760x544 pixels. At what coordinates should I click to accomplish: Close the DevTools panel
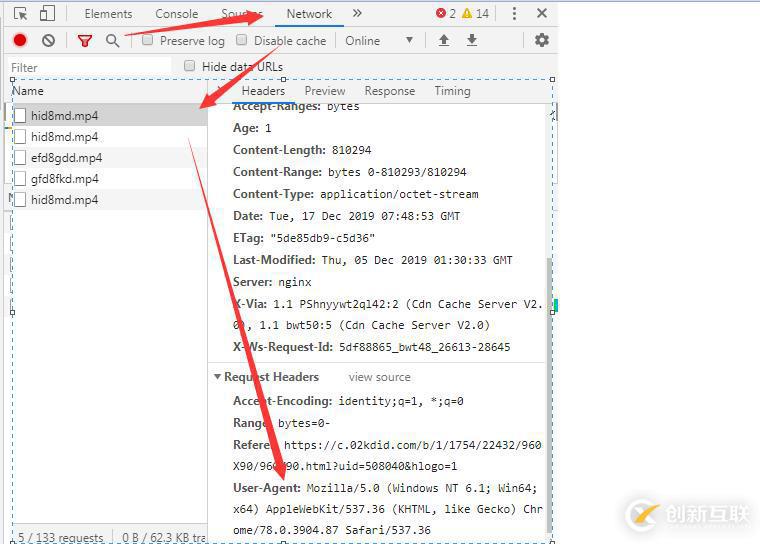542,13
